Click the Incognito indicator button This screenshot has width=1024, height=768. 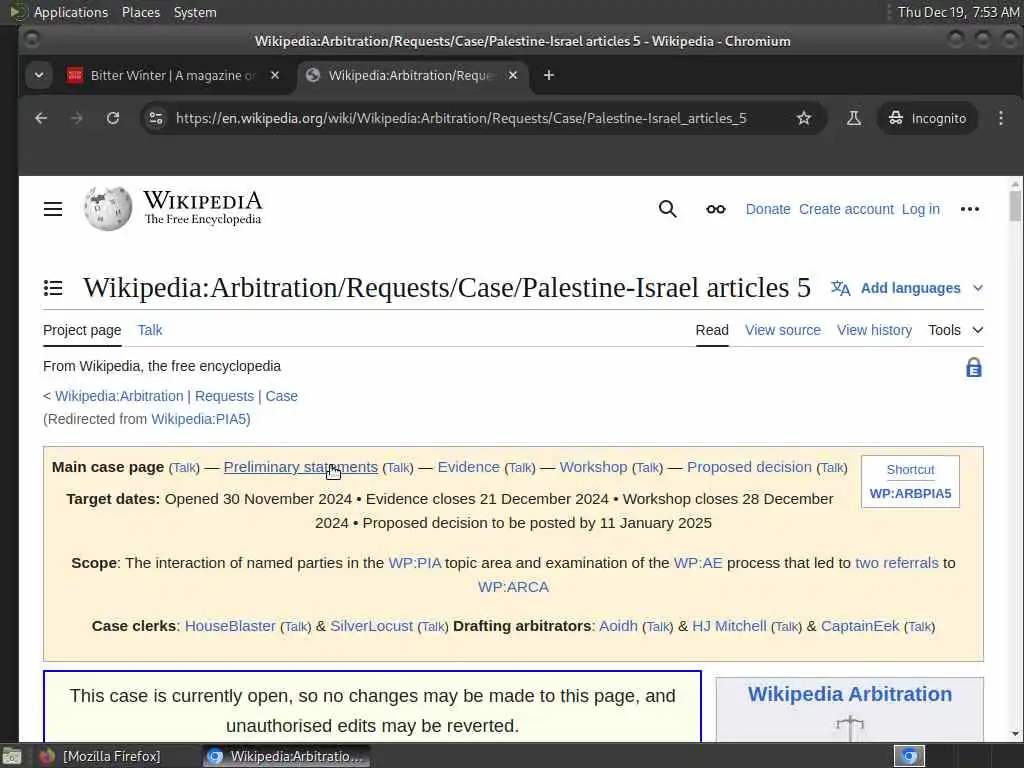927,118
